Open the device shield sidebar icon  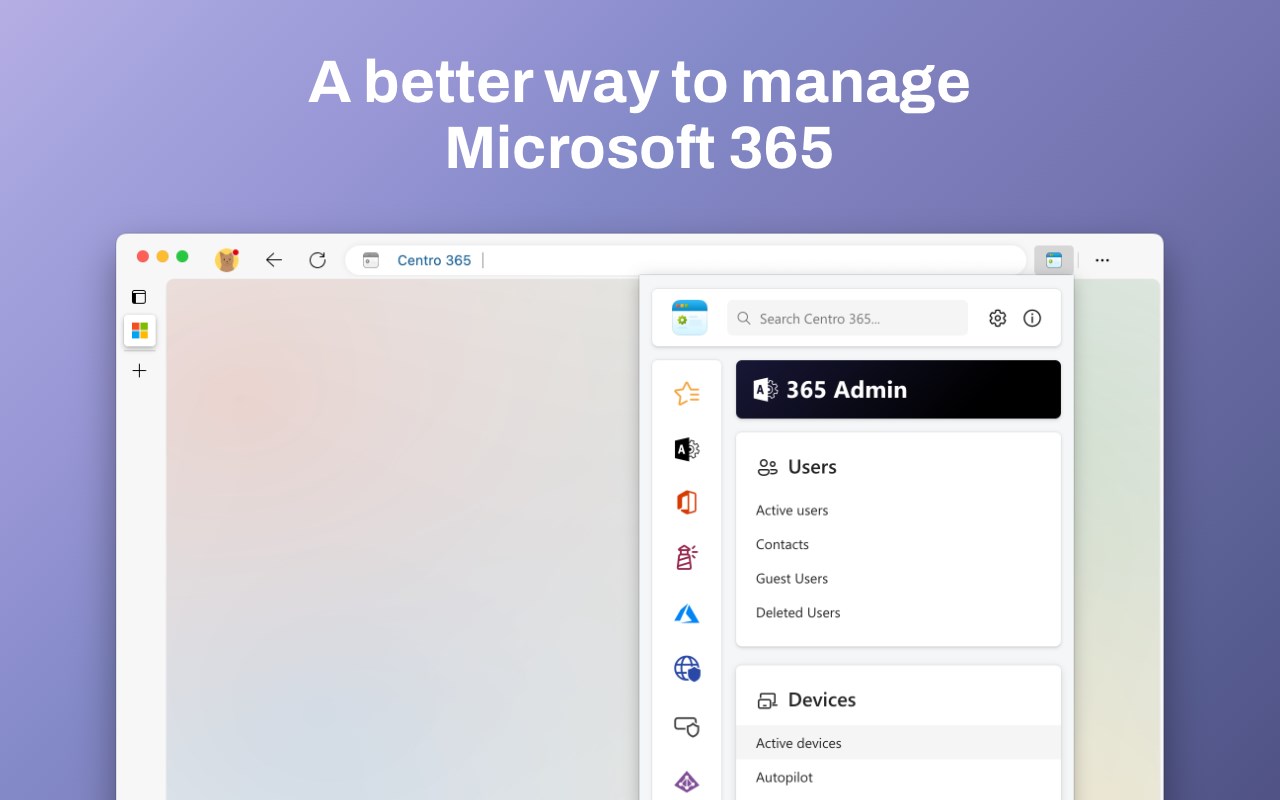pos(687,726)
